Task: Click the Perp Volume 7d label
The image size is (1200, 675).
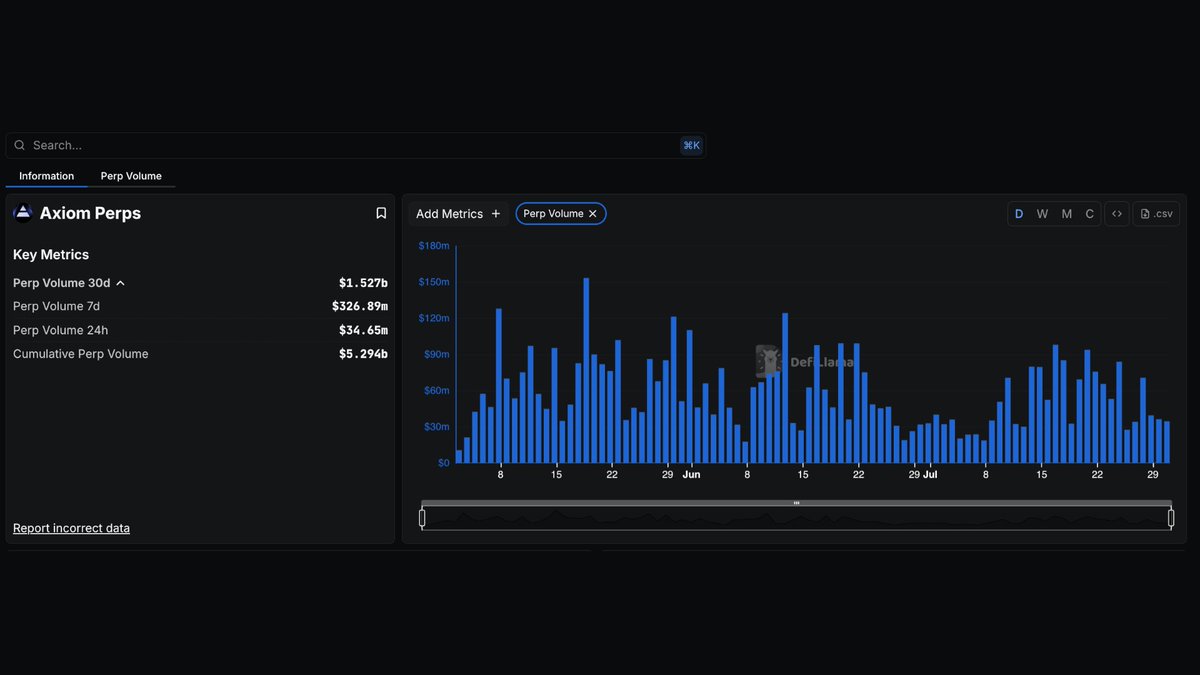Action: click(x=56, y=306)
